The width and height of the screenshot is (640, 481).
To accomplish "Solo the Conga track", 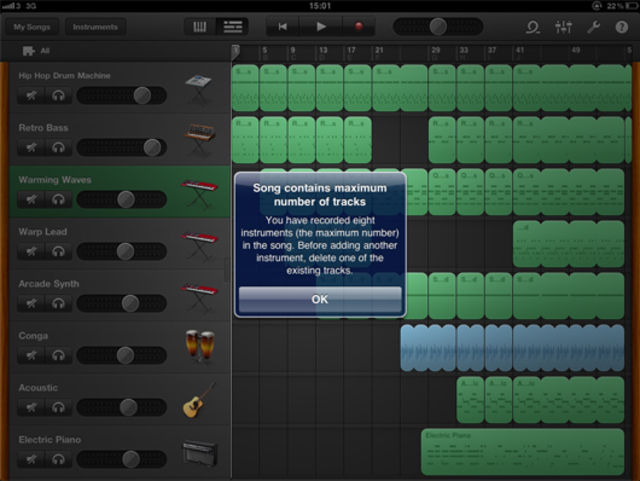I will pyautogui.click(x=58, y=355).
